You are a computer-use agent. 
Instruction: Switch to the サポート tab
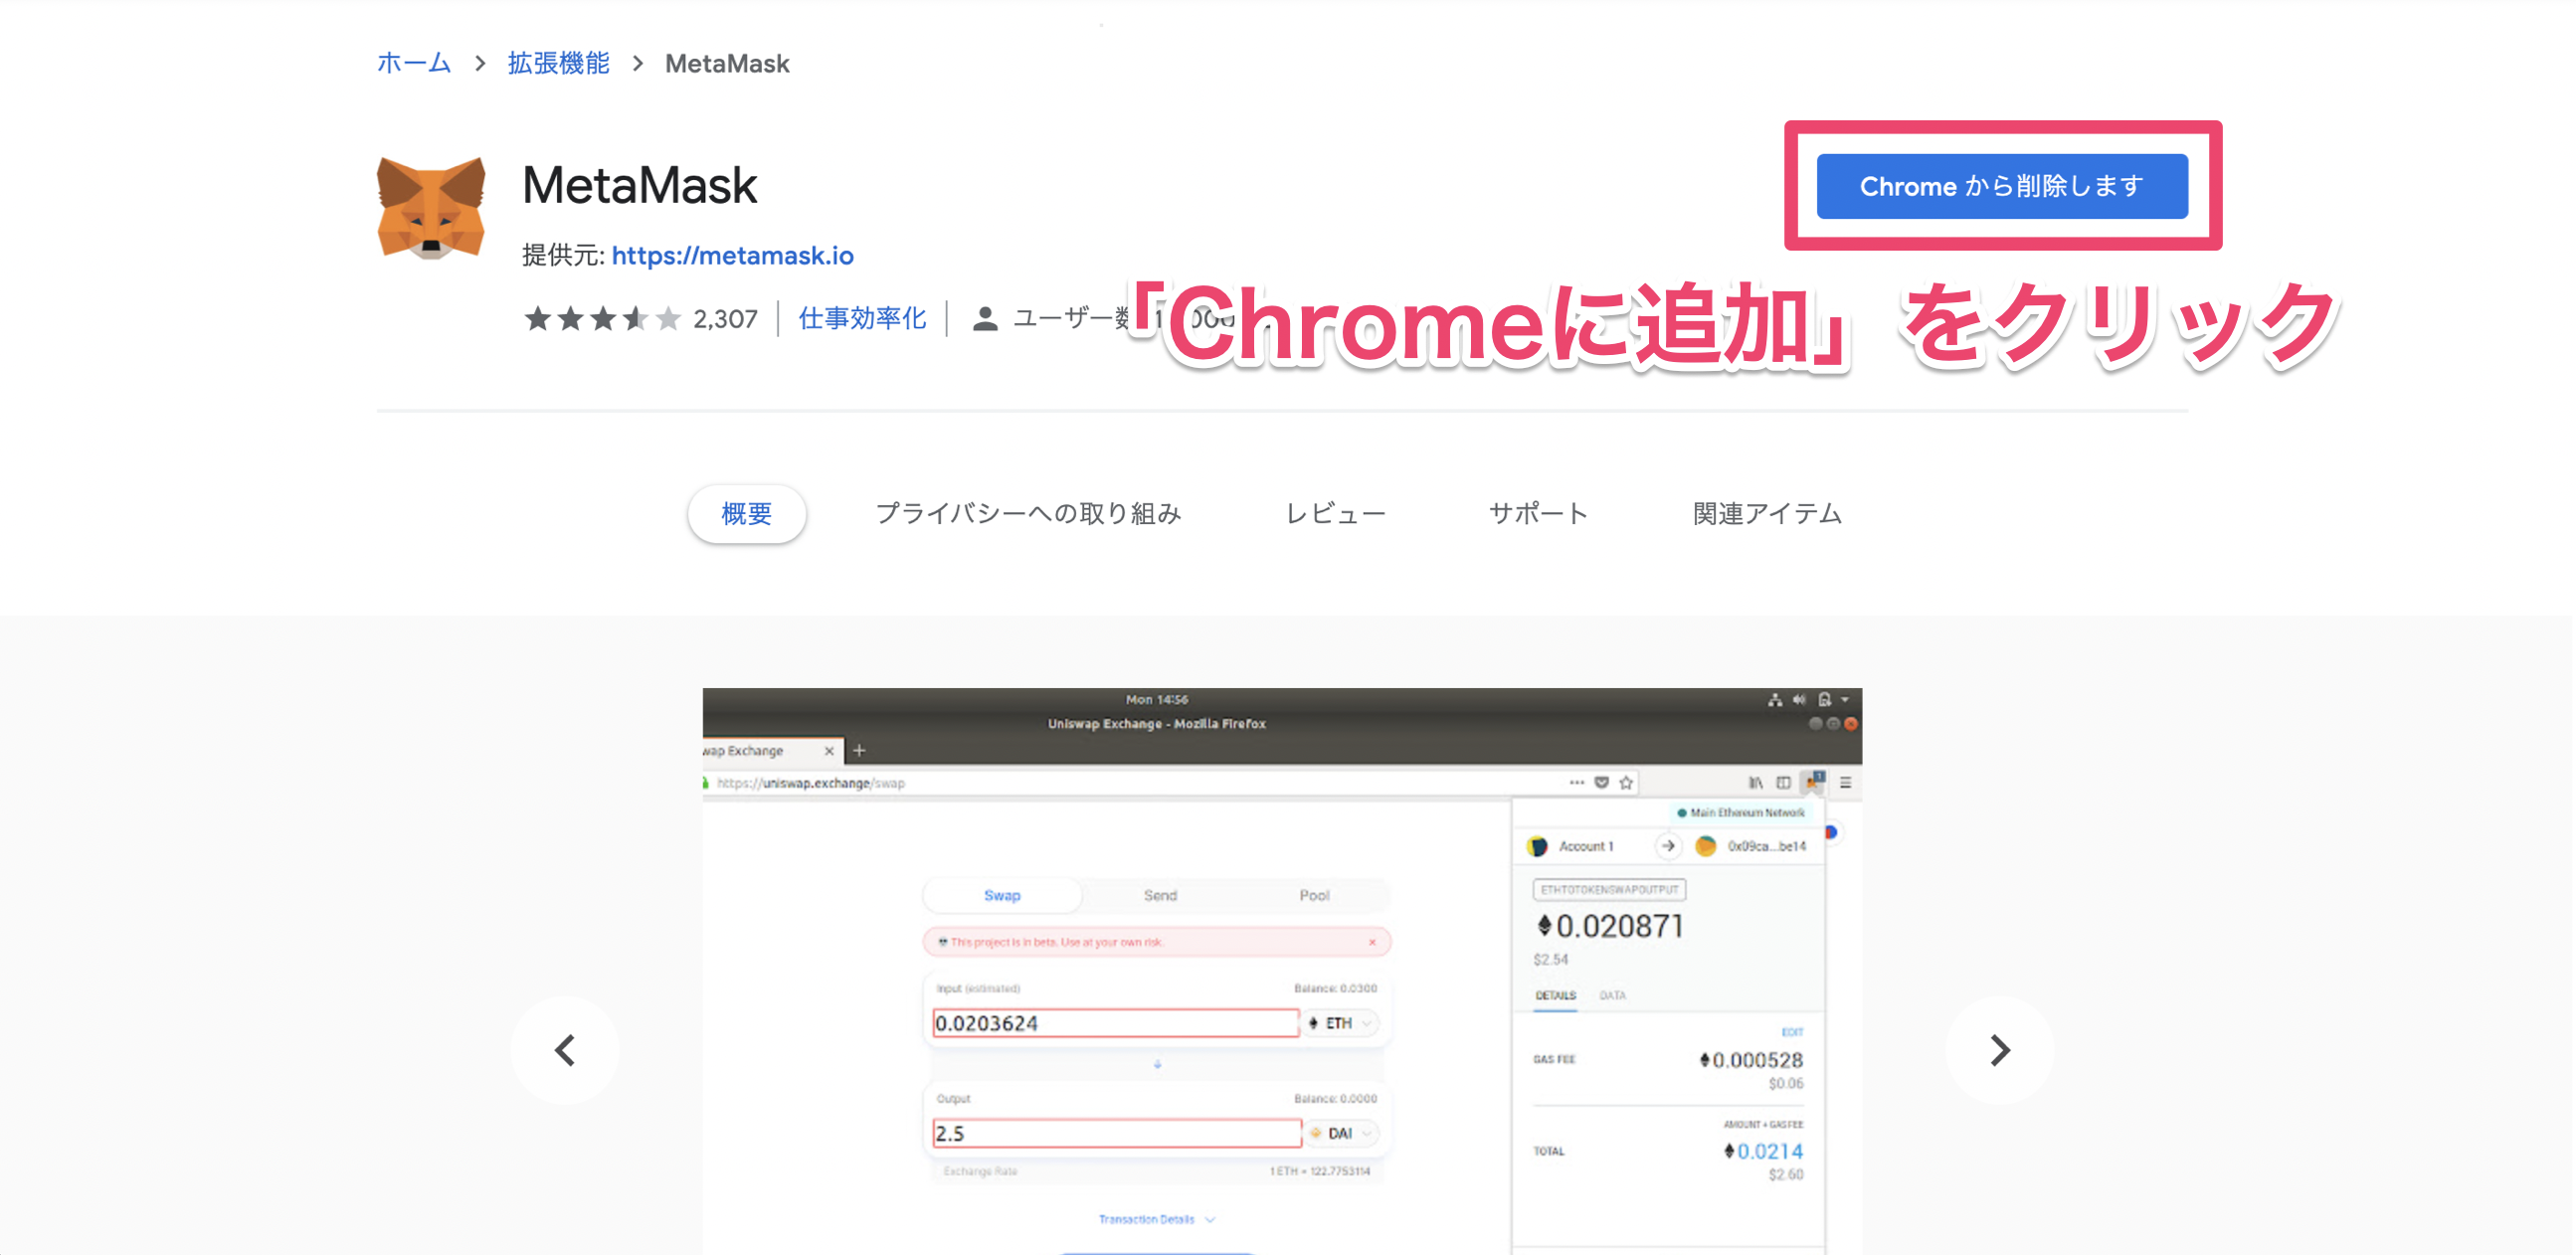pyautogui.click(x=1538, y=514)
